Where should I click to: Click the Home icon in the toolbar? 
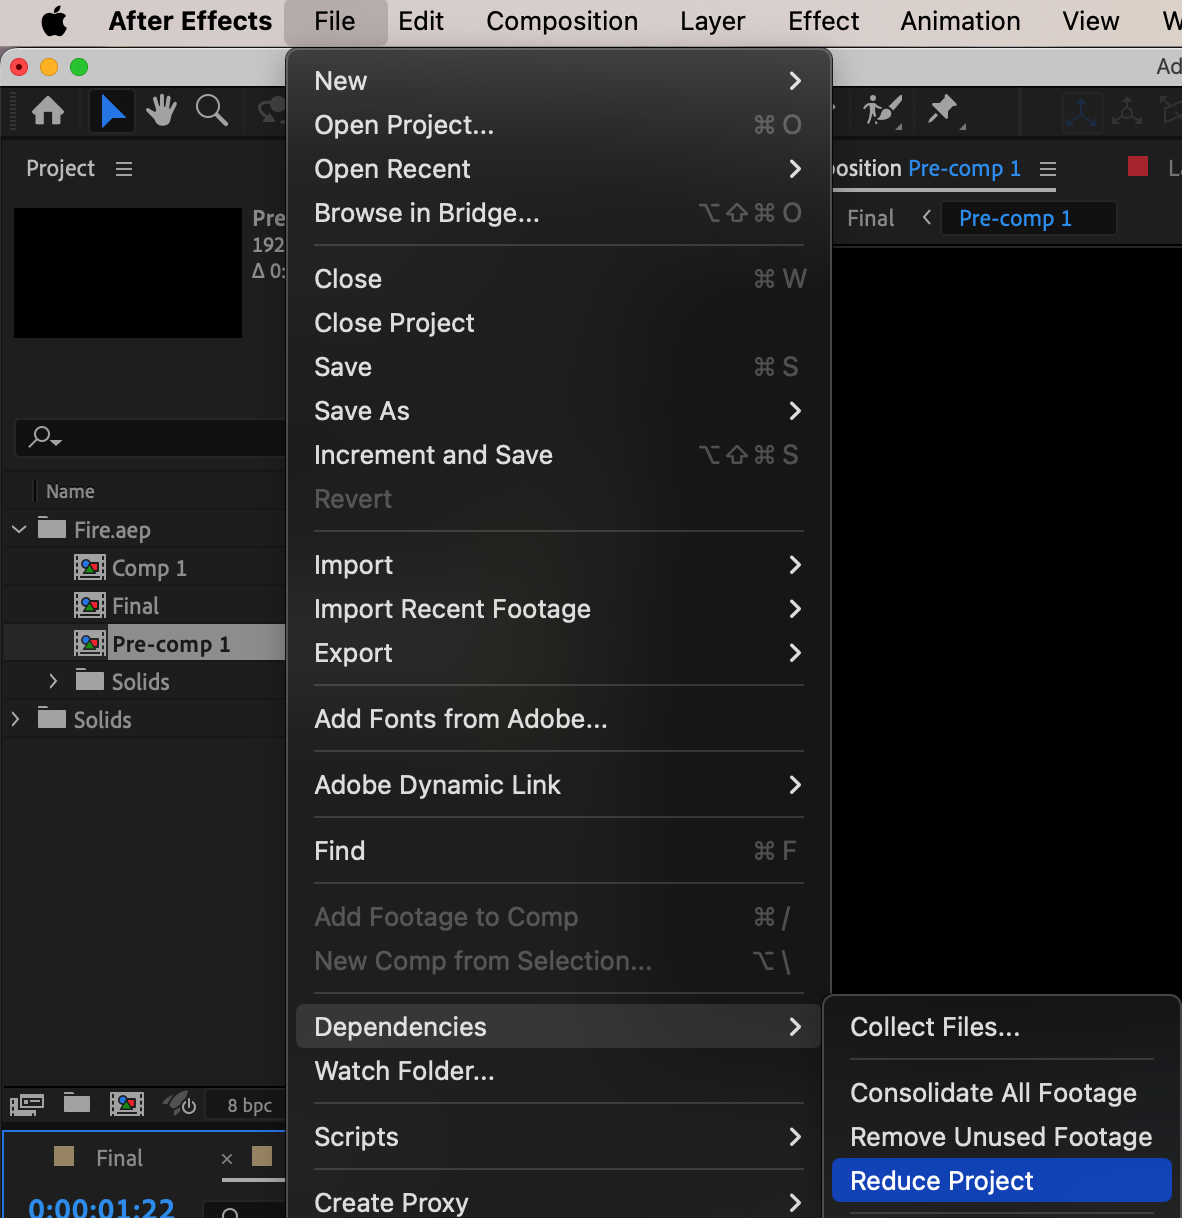point(48,111)
